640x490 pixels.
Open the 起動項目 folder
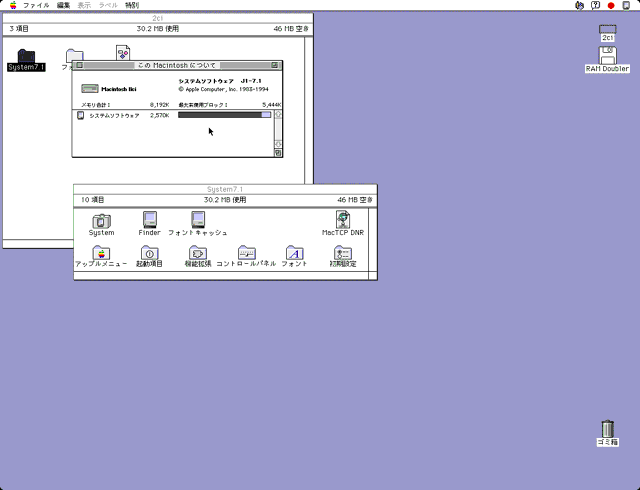tap(149, 253)
